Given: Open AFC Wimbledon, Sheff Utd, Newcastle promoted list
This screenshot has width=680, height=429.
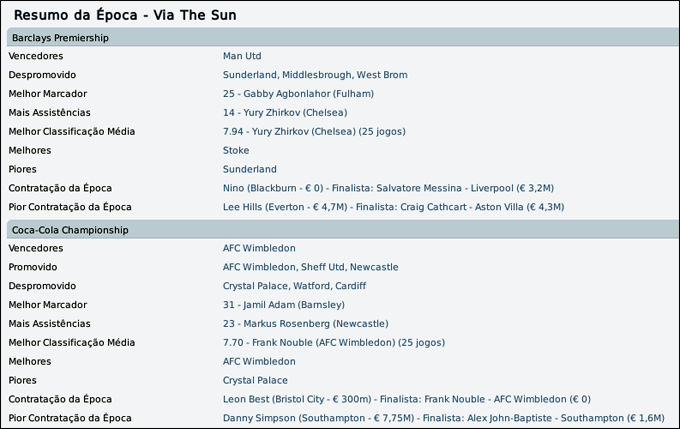Looking at the screenshot, I should [x=310, y=267].
